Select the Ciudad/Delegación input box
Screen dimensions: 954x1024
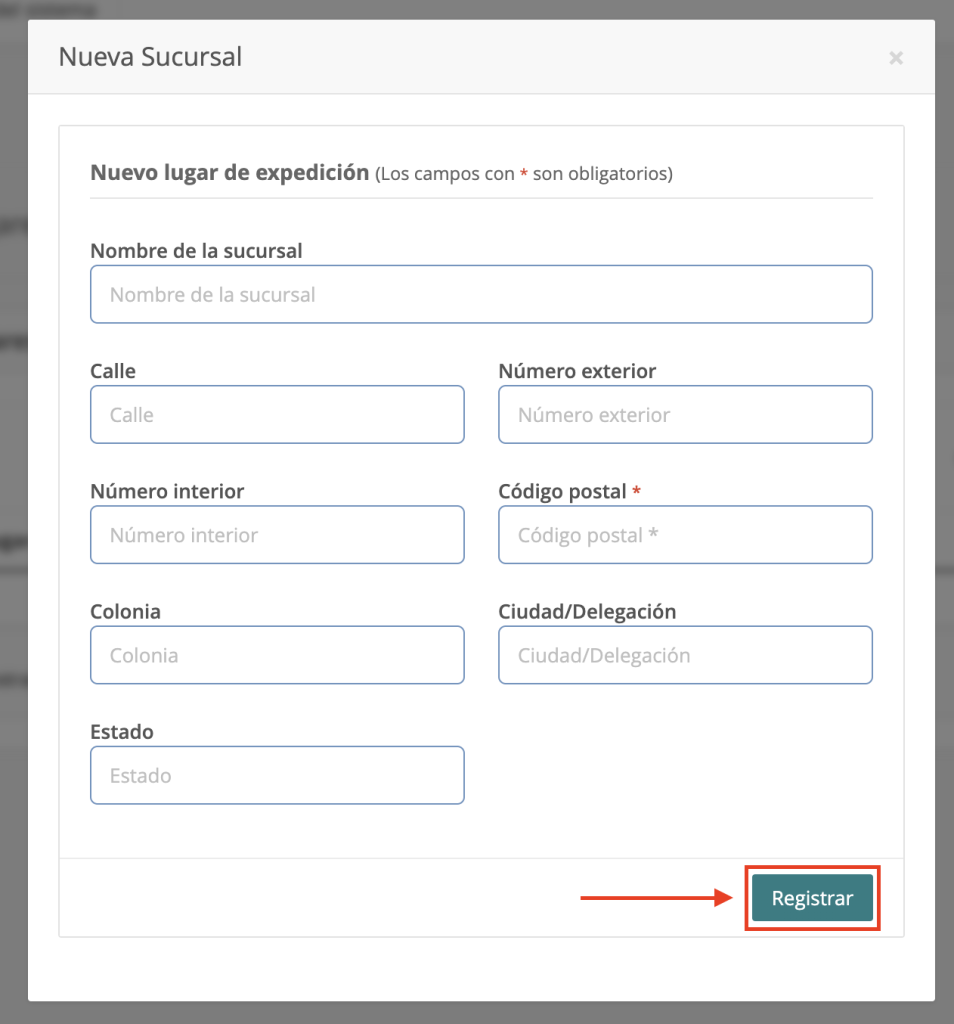(x=685, y=655)
